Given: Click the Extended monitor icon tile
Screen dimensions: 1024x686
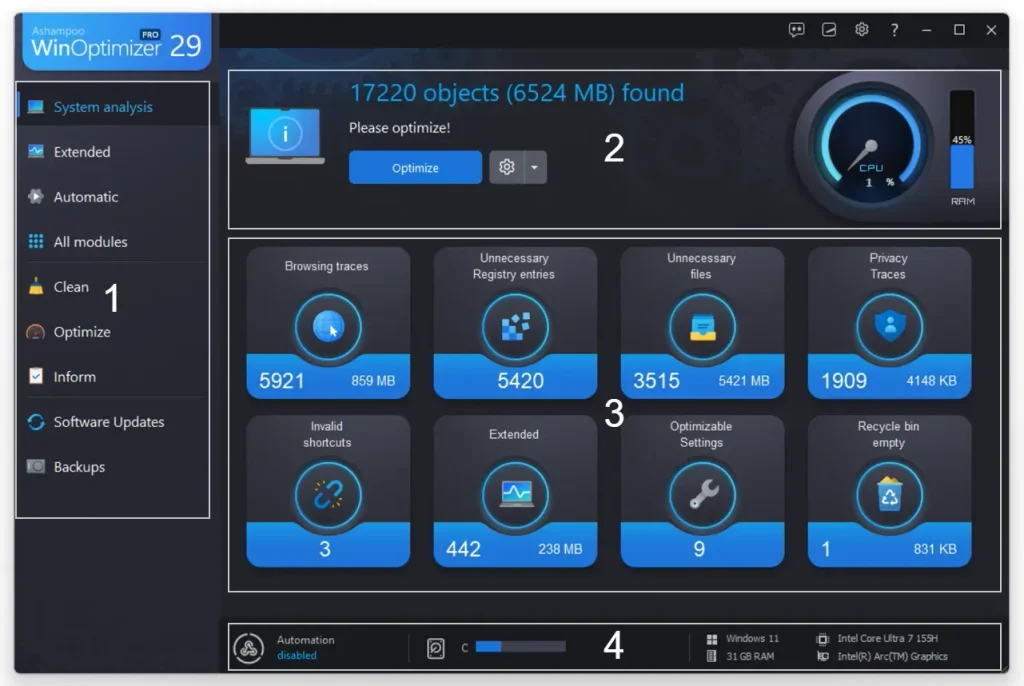Looking at the screenshot, I should click(x=515, y=495).
